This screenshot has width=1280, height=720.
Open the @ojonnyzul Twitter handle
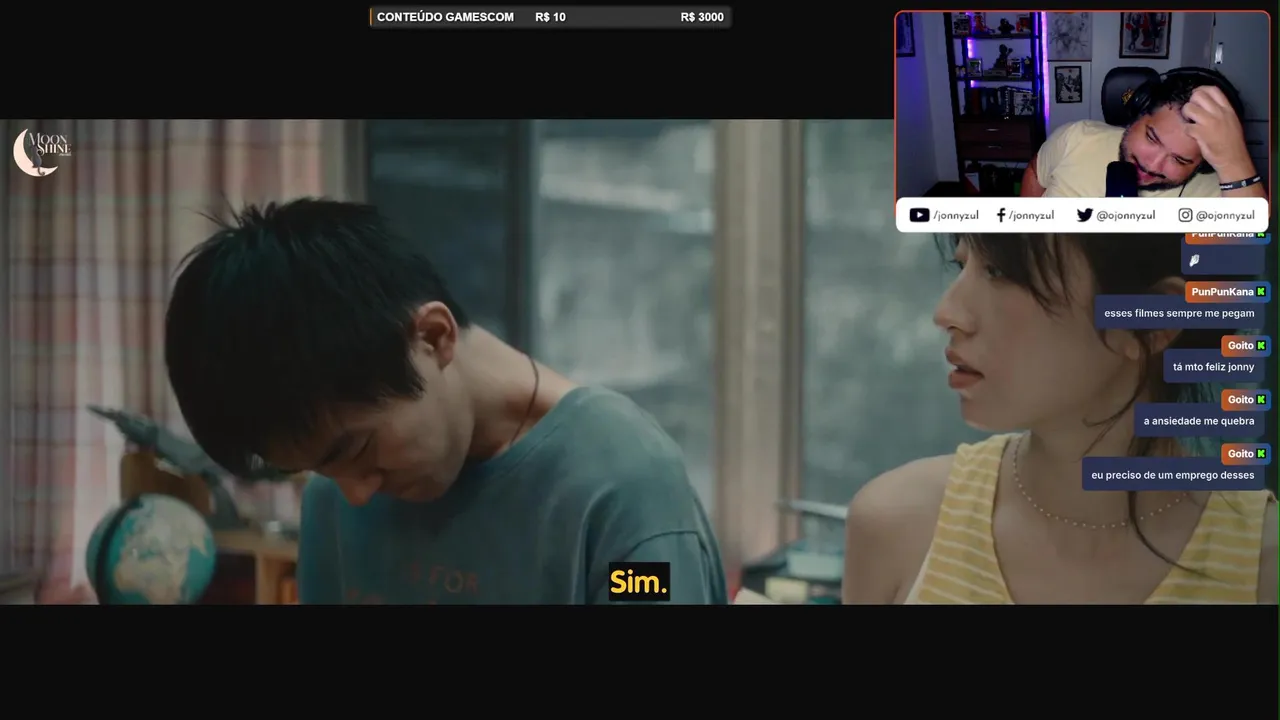pos(1125,215)
